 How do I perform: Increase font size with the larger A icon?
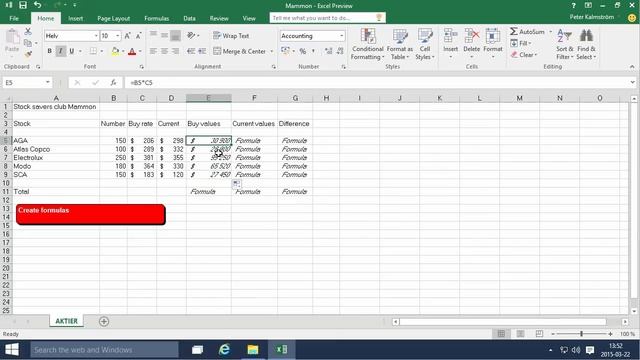[x=127, y=36]
